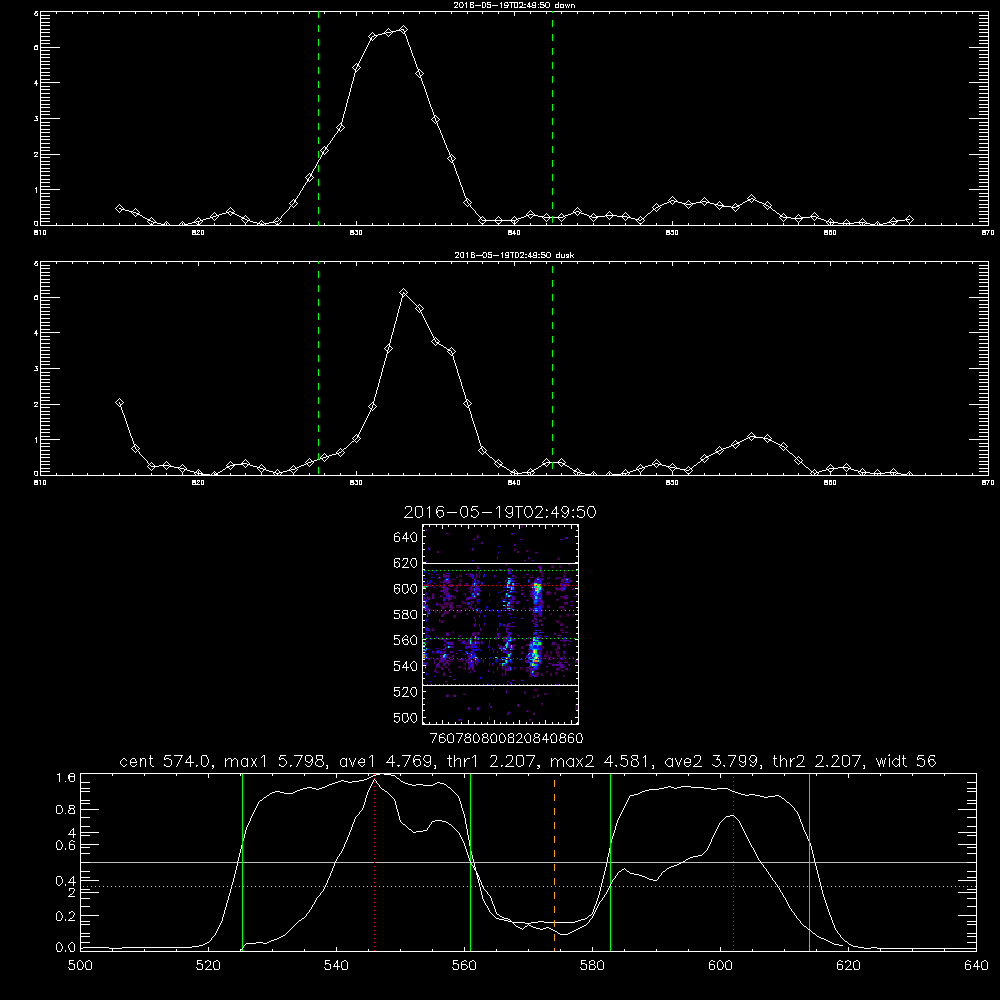This screenshot has width=1000, height=1000.
Task: Click the '520' y-axis label beside the spectrogram
Action: point(406,691)
